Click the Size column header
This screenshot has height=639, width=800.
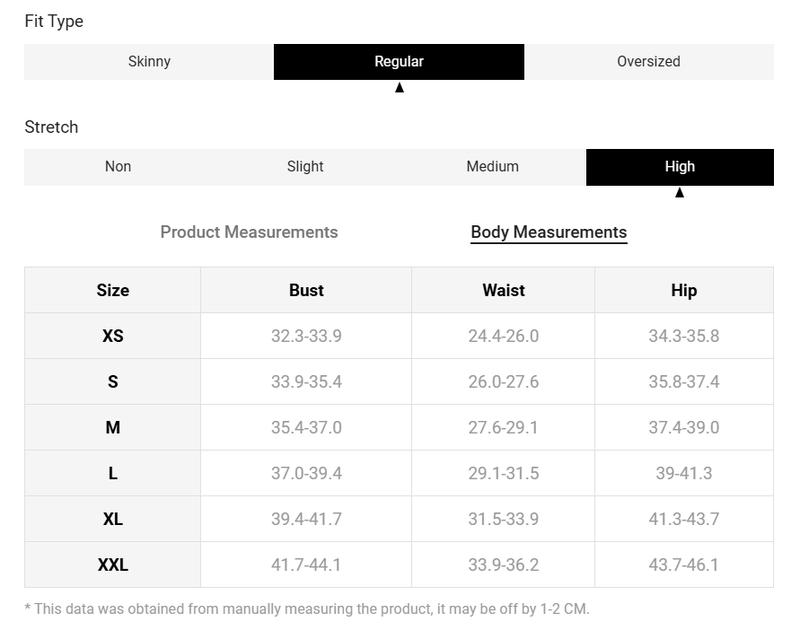113,290
